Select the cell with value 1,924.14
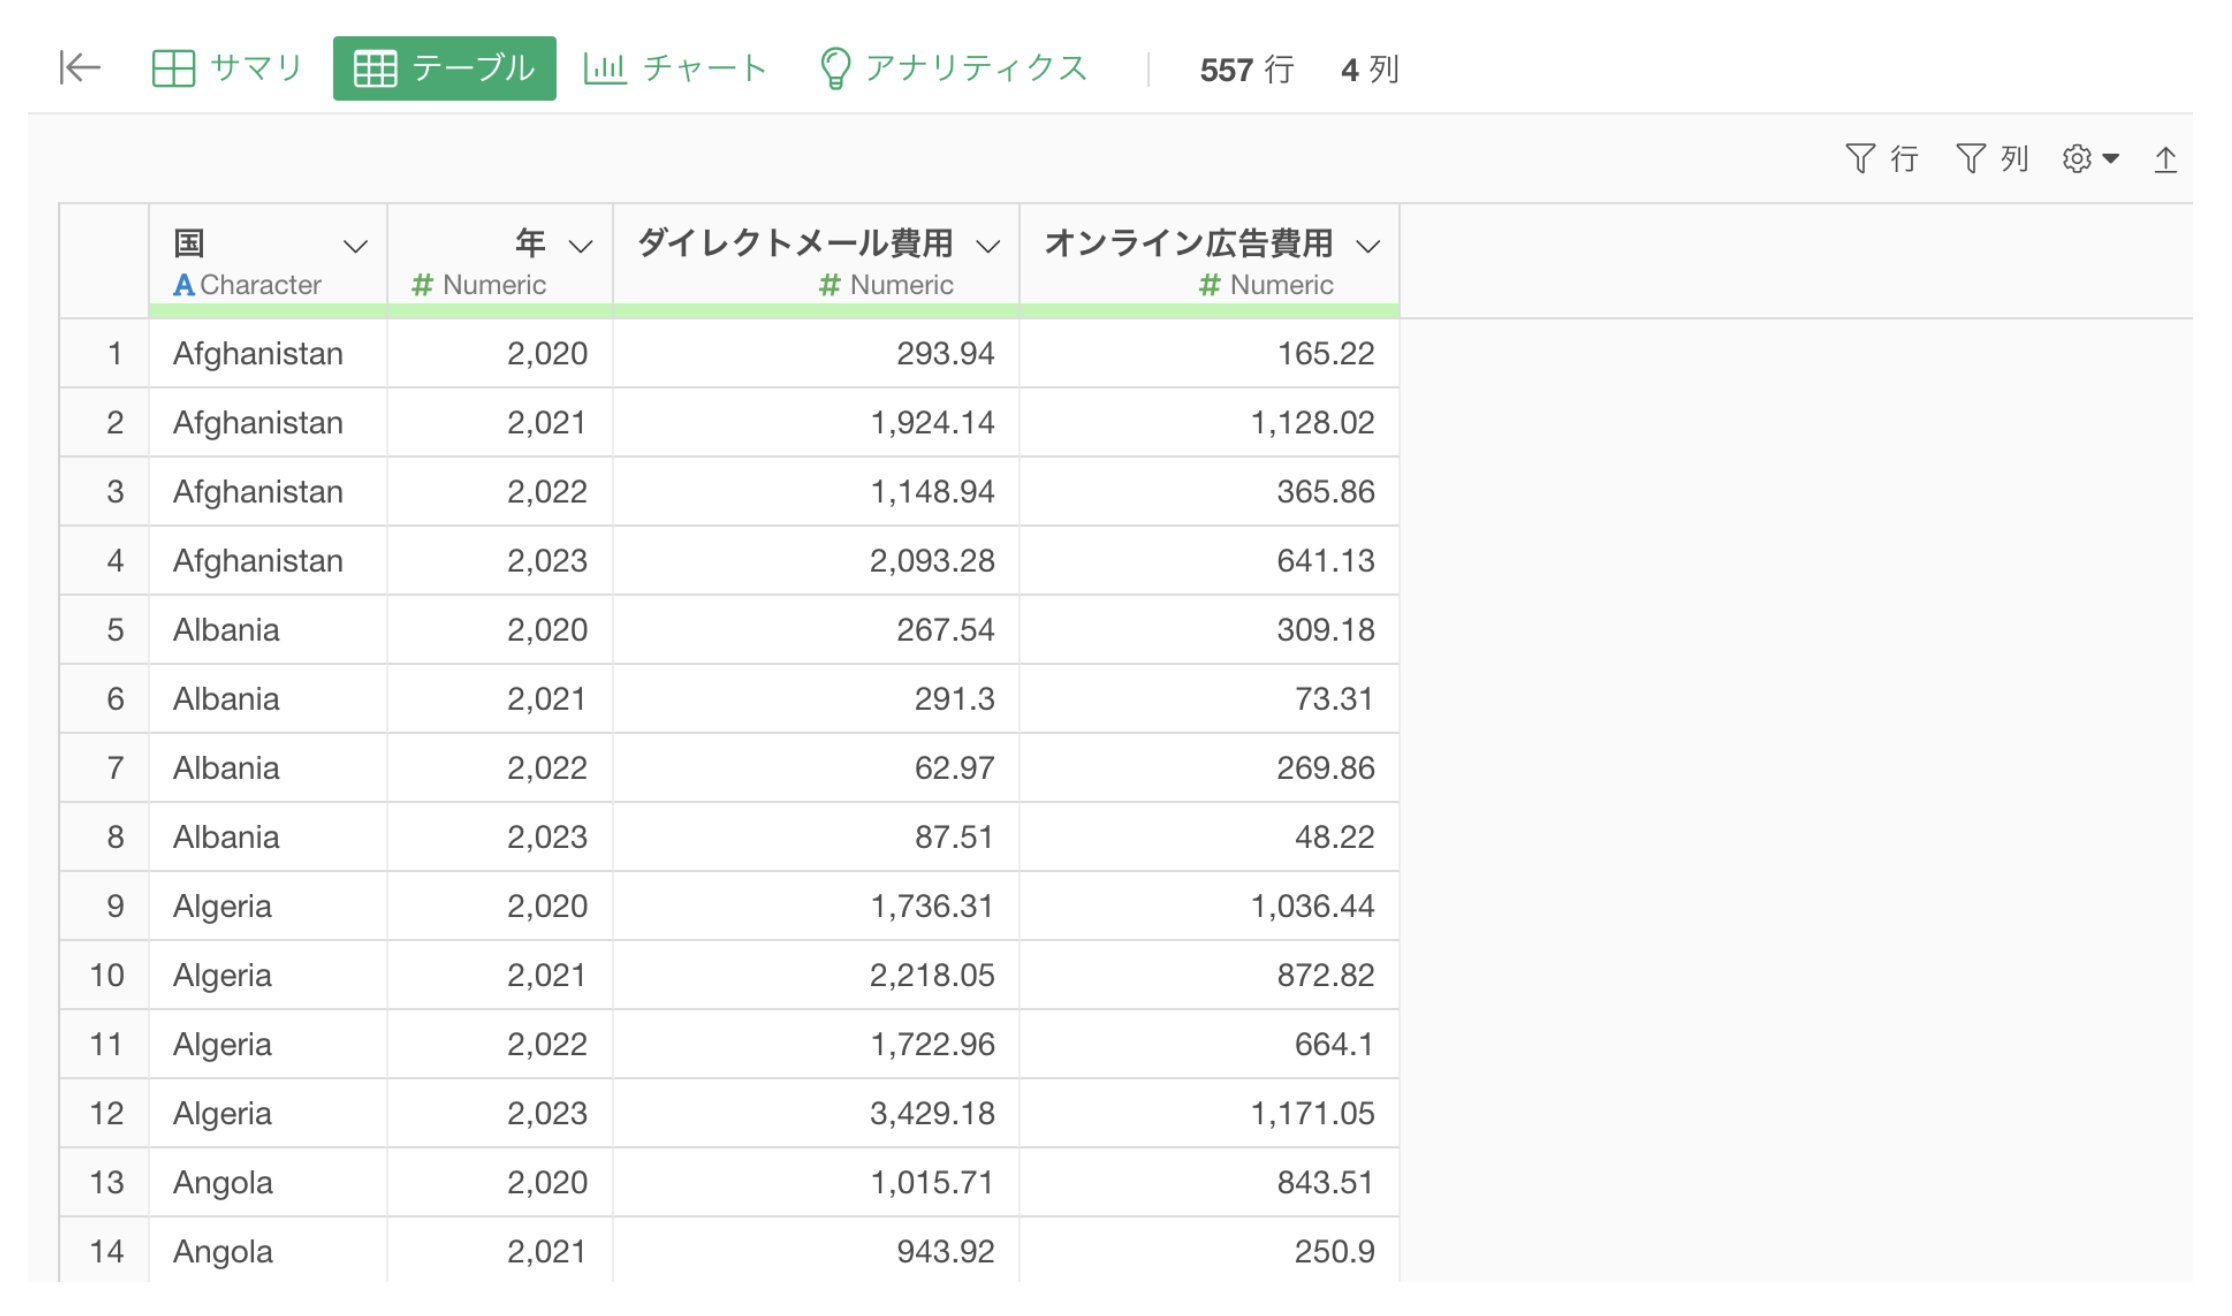2232x1316 pixels. pos(816,422)
